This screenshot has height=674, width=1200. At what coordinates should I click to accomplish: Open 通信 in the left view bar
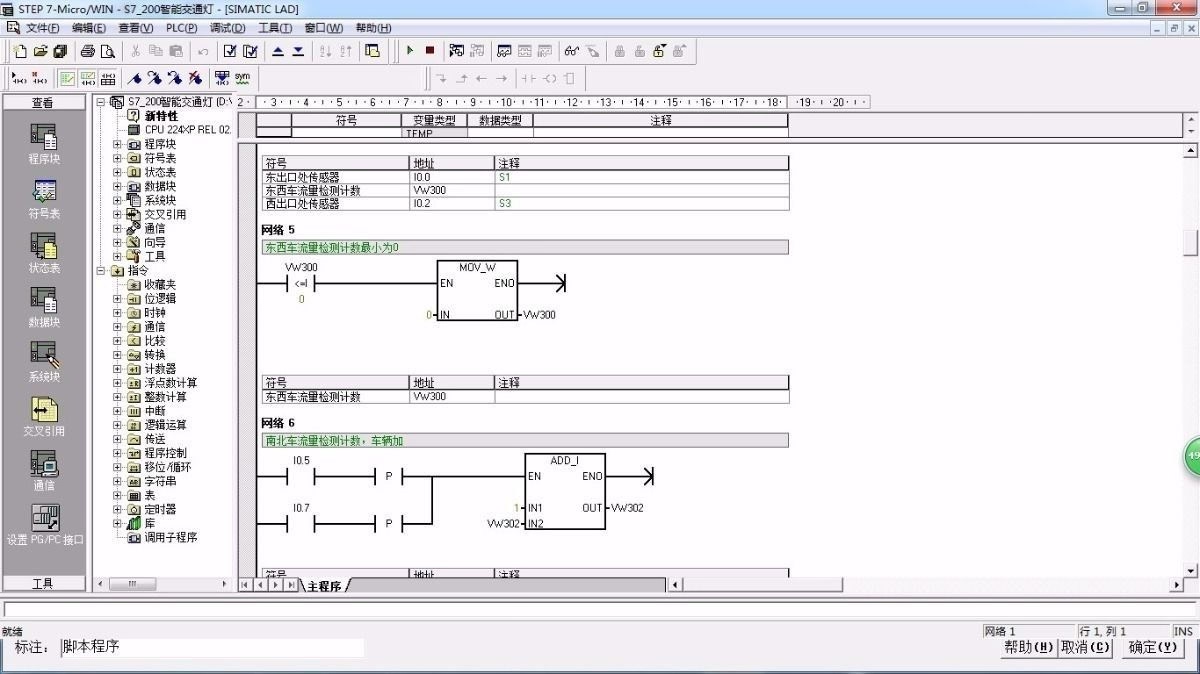point(44,471)
